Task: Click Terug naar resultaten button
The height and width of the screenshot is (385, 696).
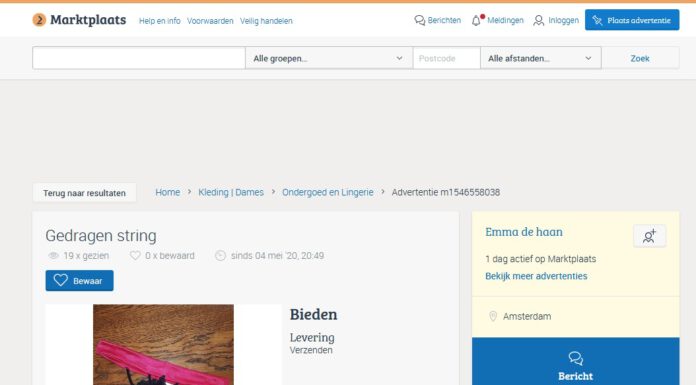Action: tap(84, 193)
